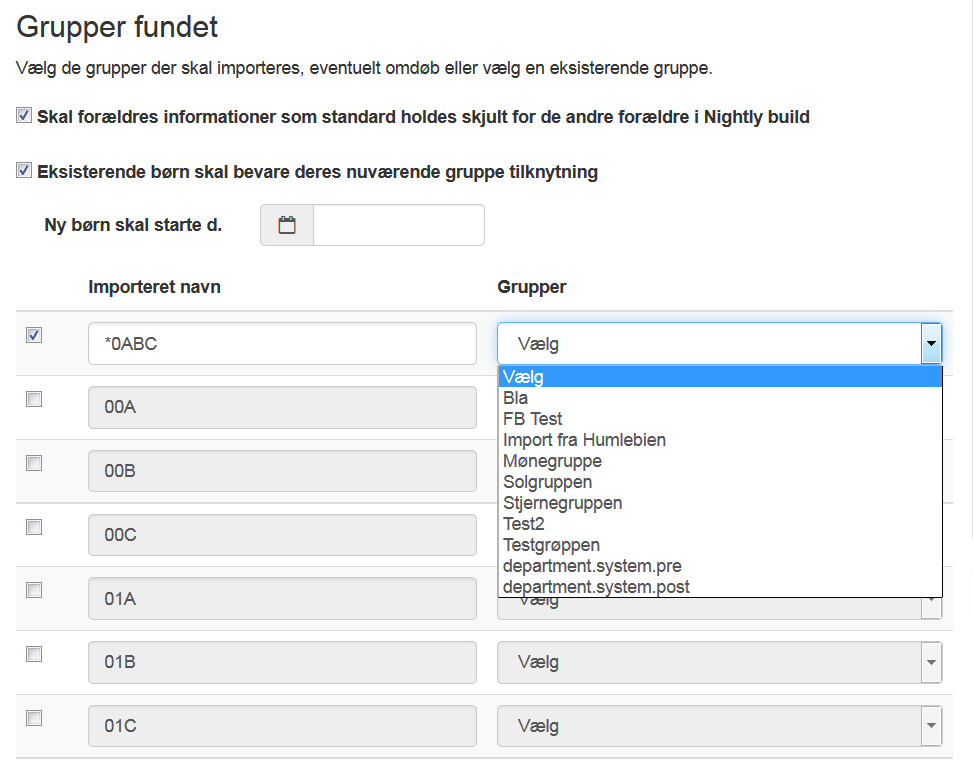The width and height of the screenshot is (973, 769).
Task: Choose 'Vælg' option in dropdown list
Action: pyautogui.click(x=720, y=377)
